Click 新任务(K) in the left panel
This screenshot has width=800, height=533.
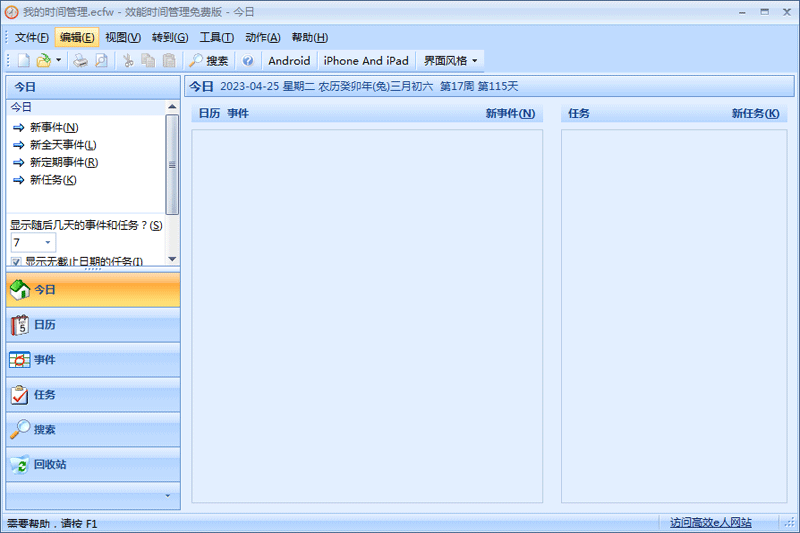click(x=53, y=180)
